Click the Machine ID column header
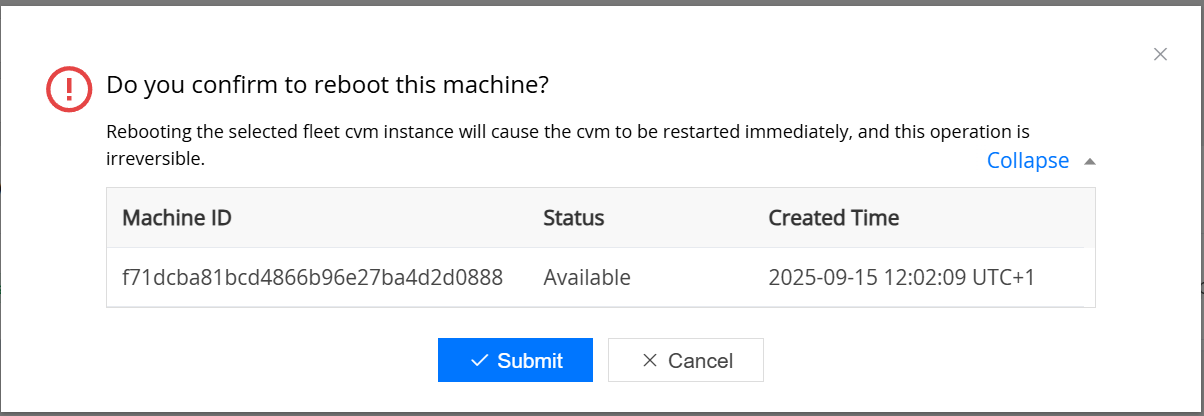The image size is (1204, 416). pos(177,217)
